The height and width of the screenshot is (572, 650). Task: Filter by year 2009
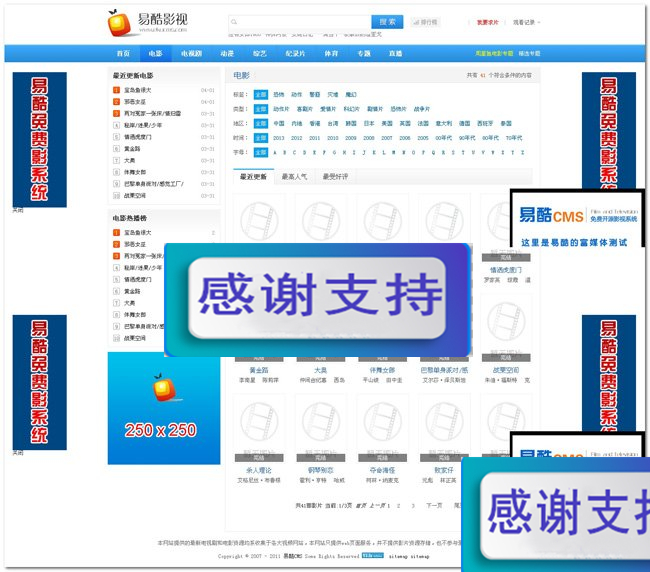(351, 138)
